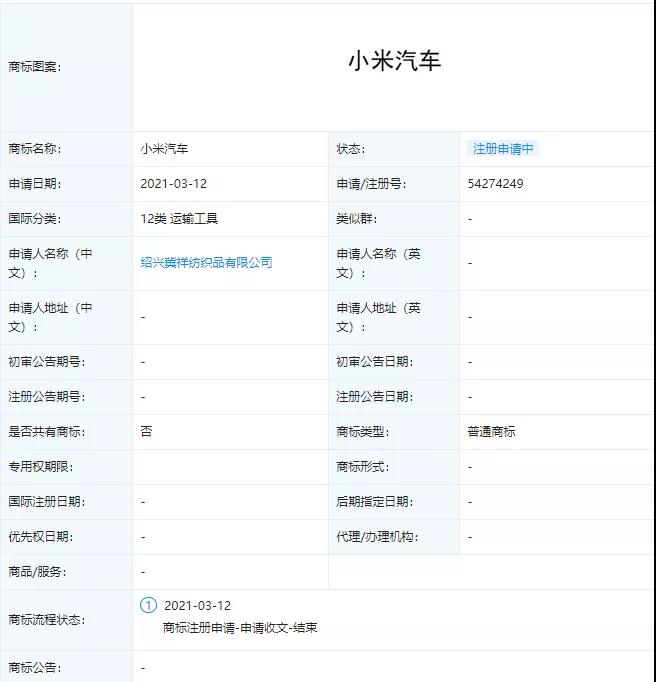Click the 商标图案 label
The width and height of the screenshot is (656, 682).
coord(35,67)
